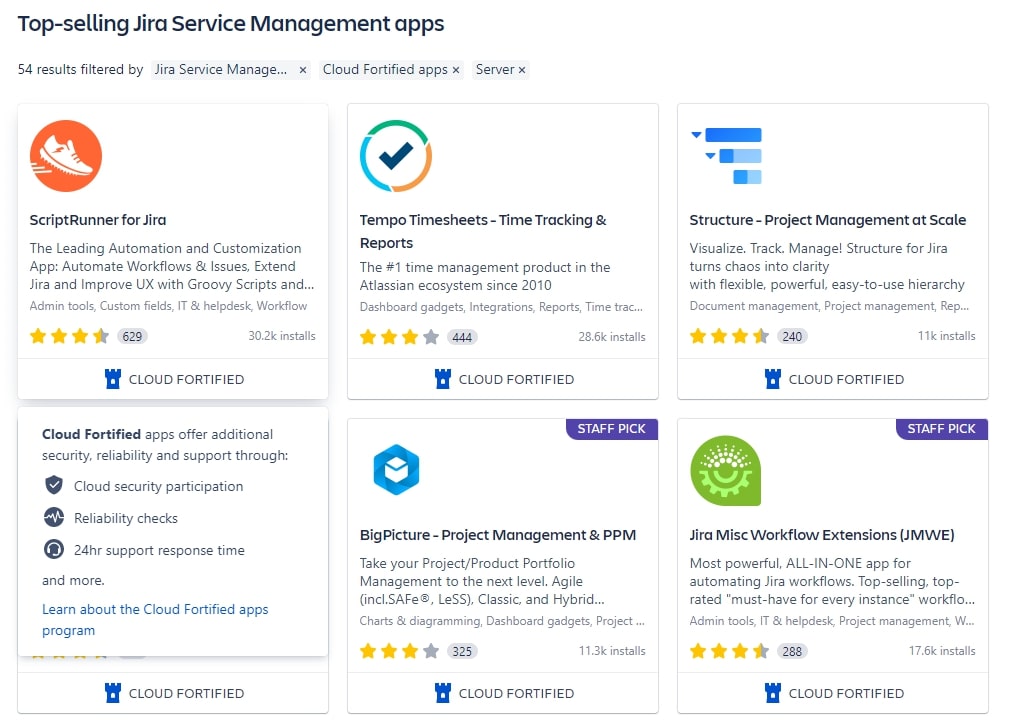Click the Cloud Fortified castle icon under Tempo Timesheets
1036x726 pixels.
[x=443, y=379]
